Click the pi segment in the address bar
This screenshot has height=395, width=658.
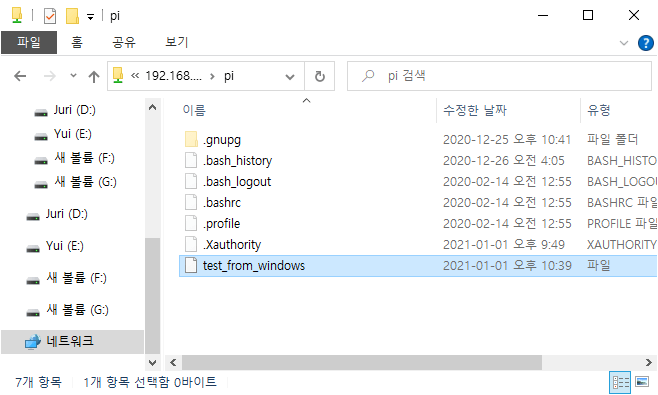229,76
